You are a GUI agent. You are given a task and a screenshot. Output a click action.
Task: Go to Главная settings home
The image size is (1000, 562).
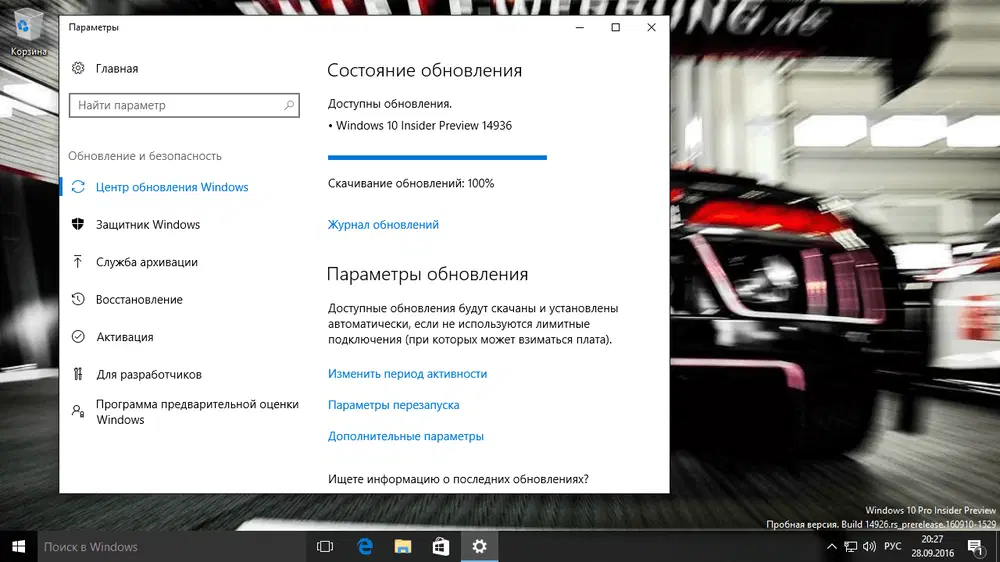[117, 68]
